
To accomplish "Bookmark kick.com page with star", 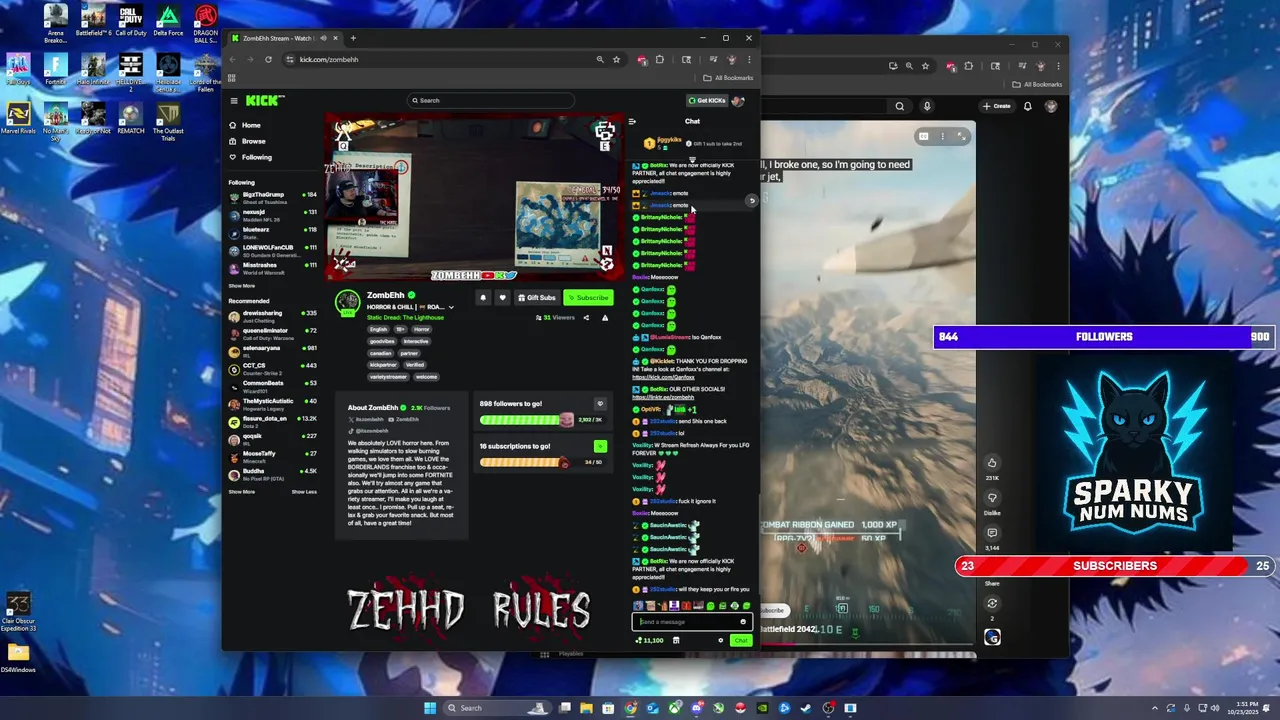I will coord(616,59).
